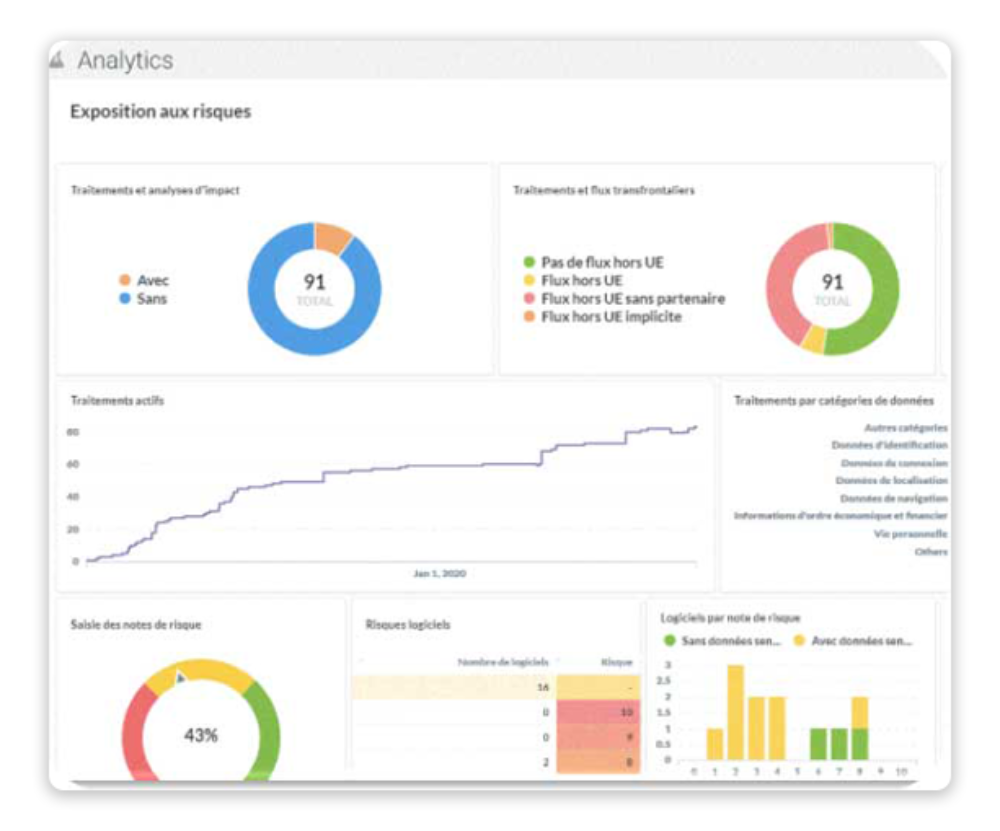Click the yellow Risque cell showing a dash
The width and height of the screenshot is (1000, 831).
[x=598, y=688]
